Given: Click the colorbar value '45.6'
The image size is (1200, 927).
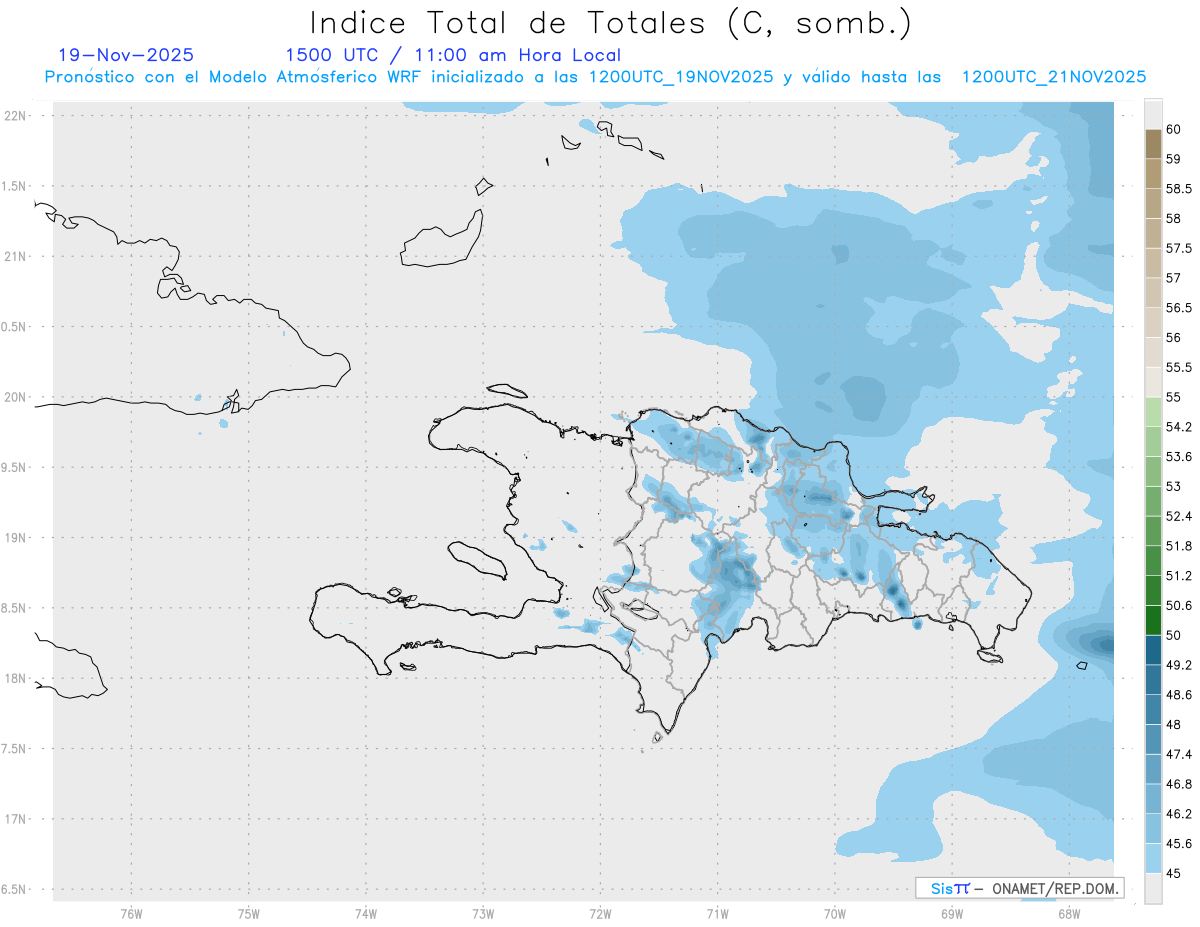Looking at the screenshot, I should (x=1179, y=844).
